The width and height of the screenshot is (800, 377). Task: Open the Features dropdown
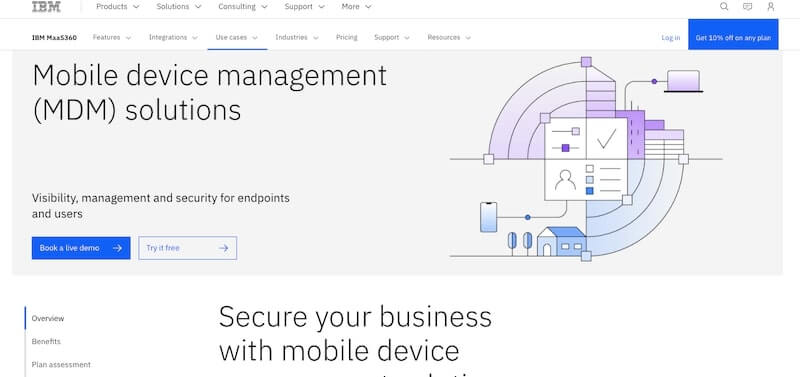[x=112, y=37]
